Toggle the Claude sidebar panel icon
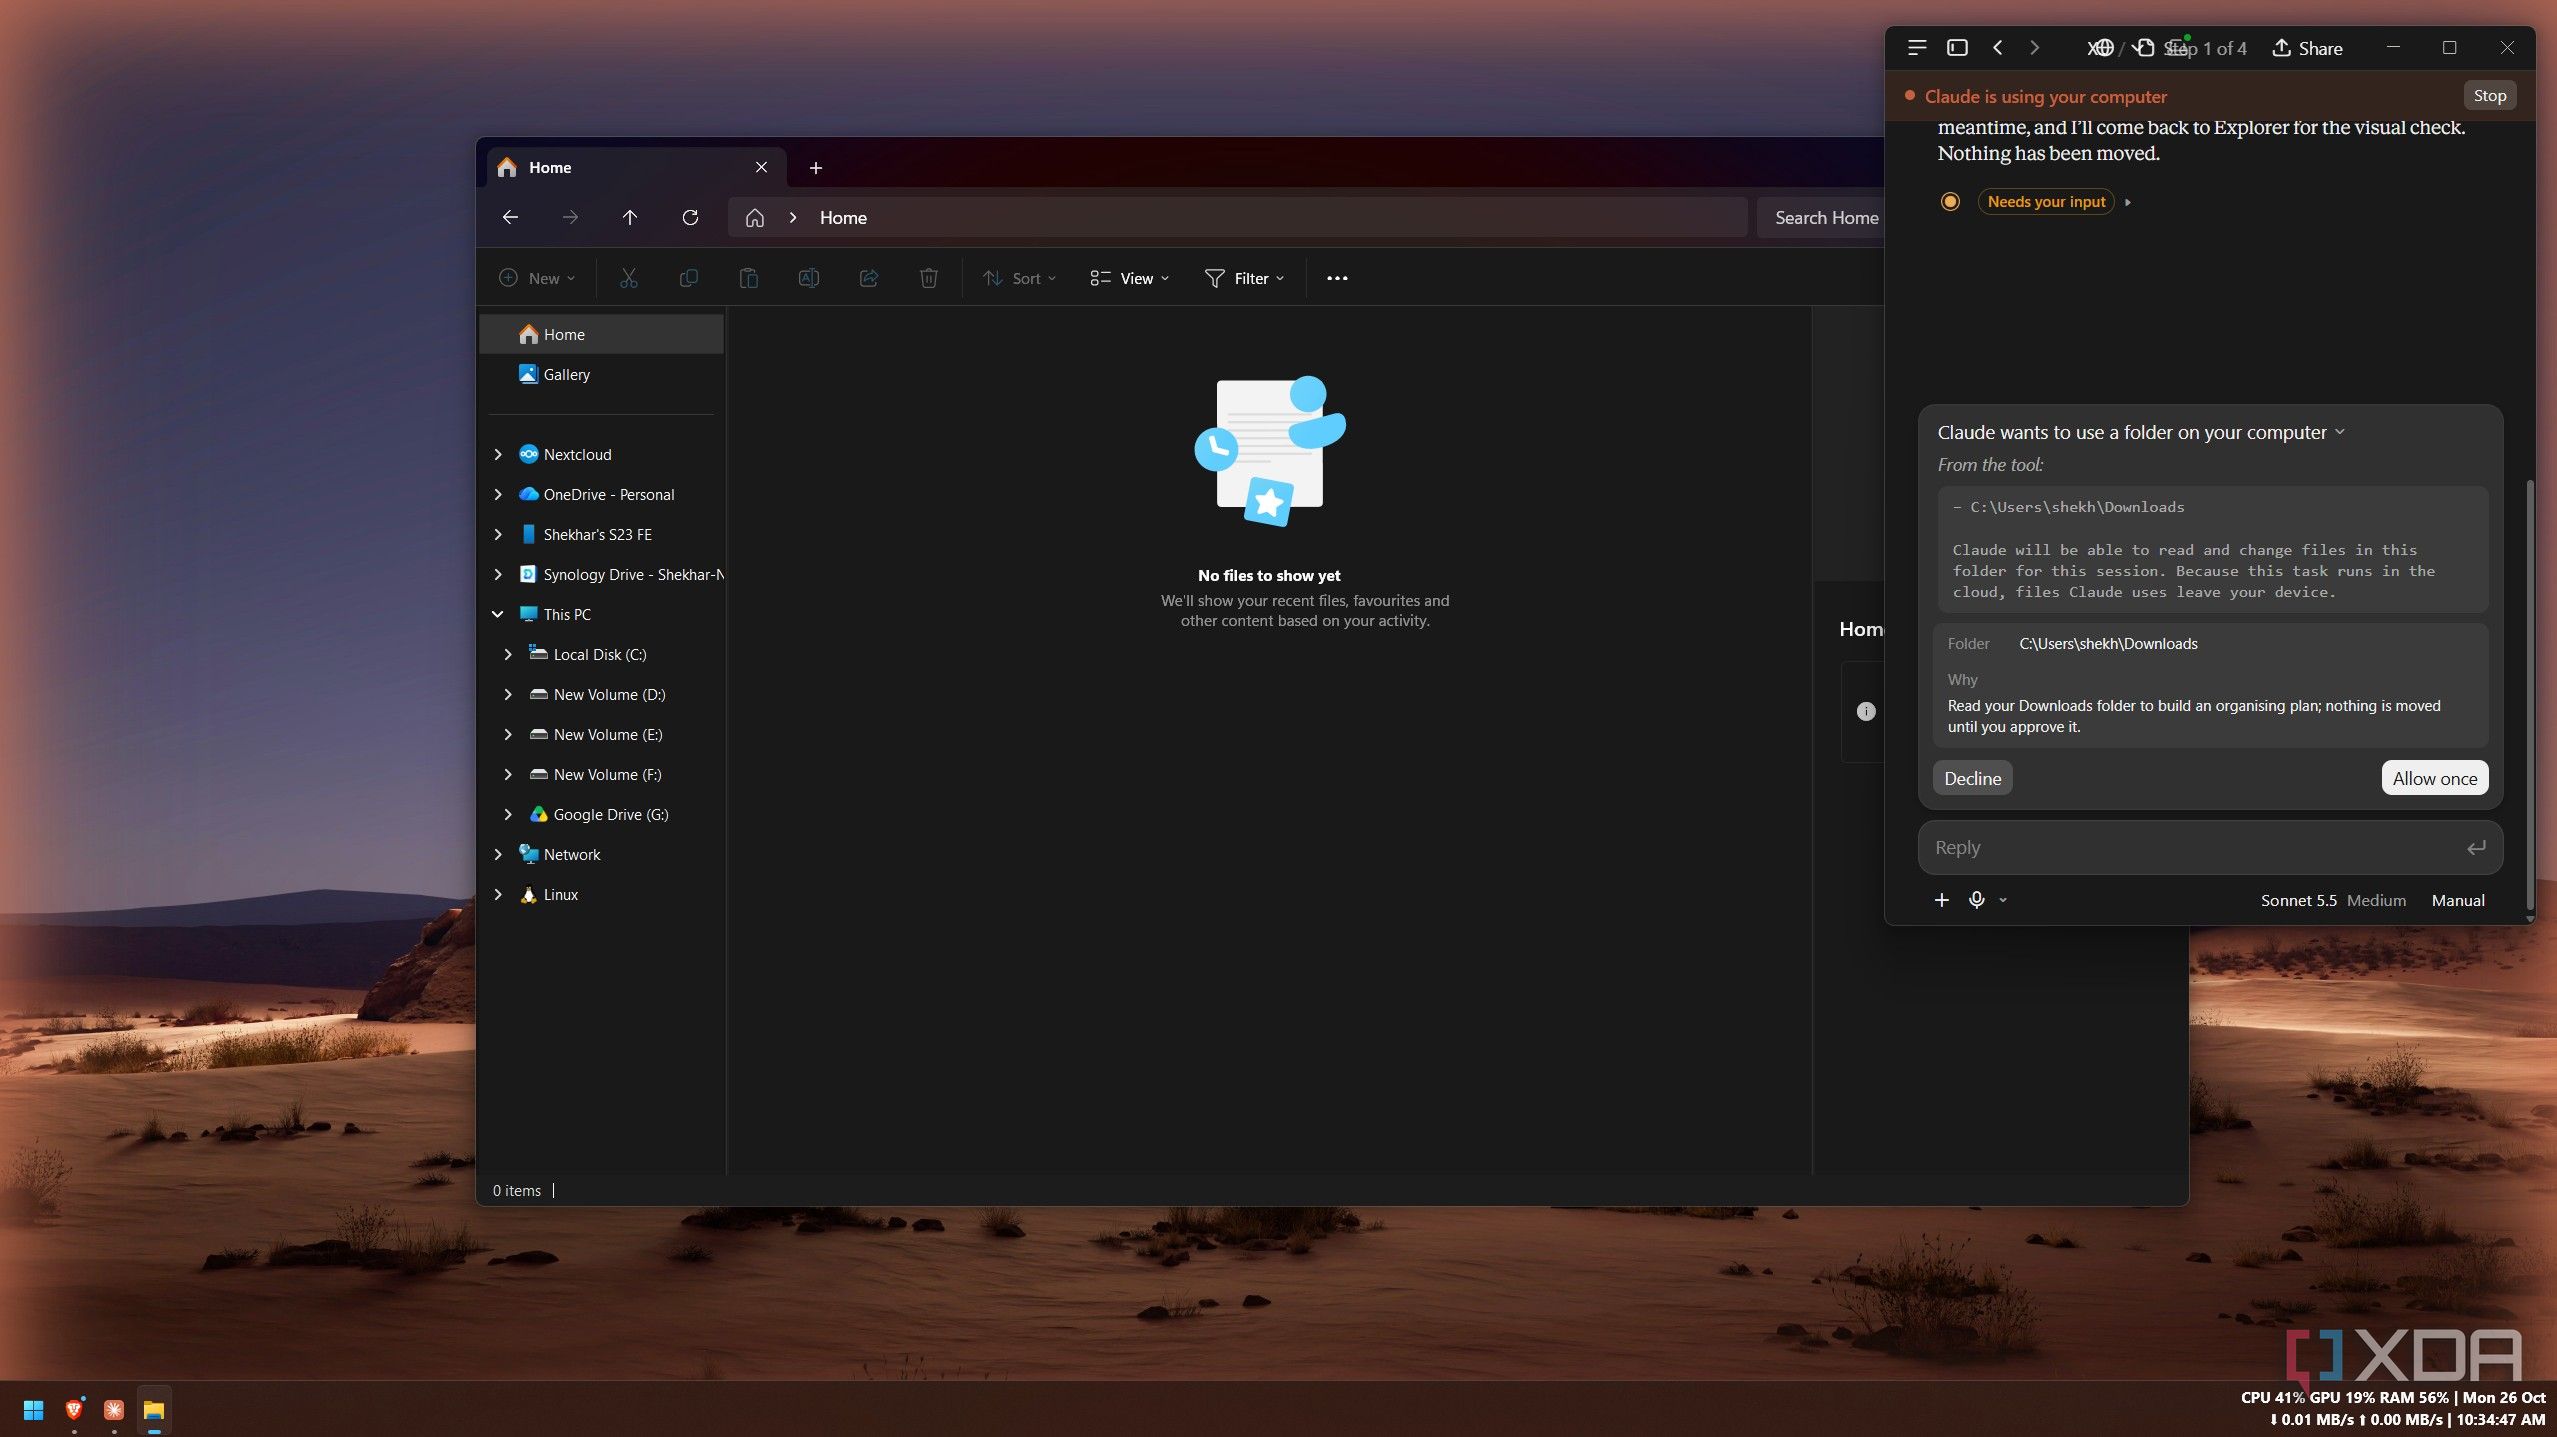This screenshot has height=1437, width=2557. 1957,48
